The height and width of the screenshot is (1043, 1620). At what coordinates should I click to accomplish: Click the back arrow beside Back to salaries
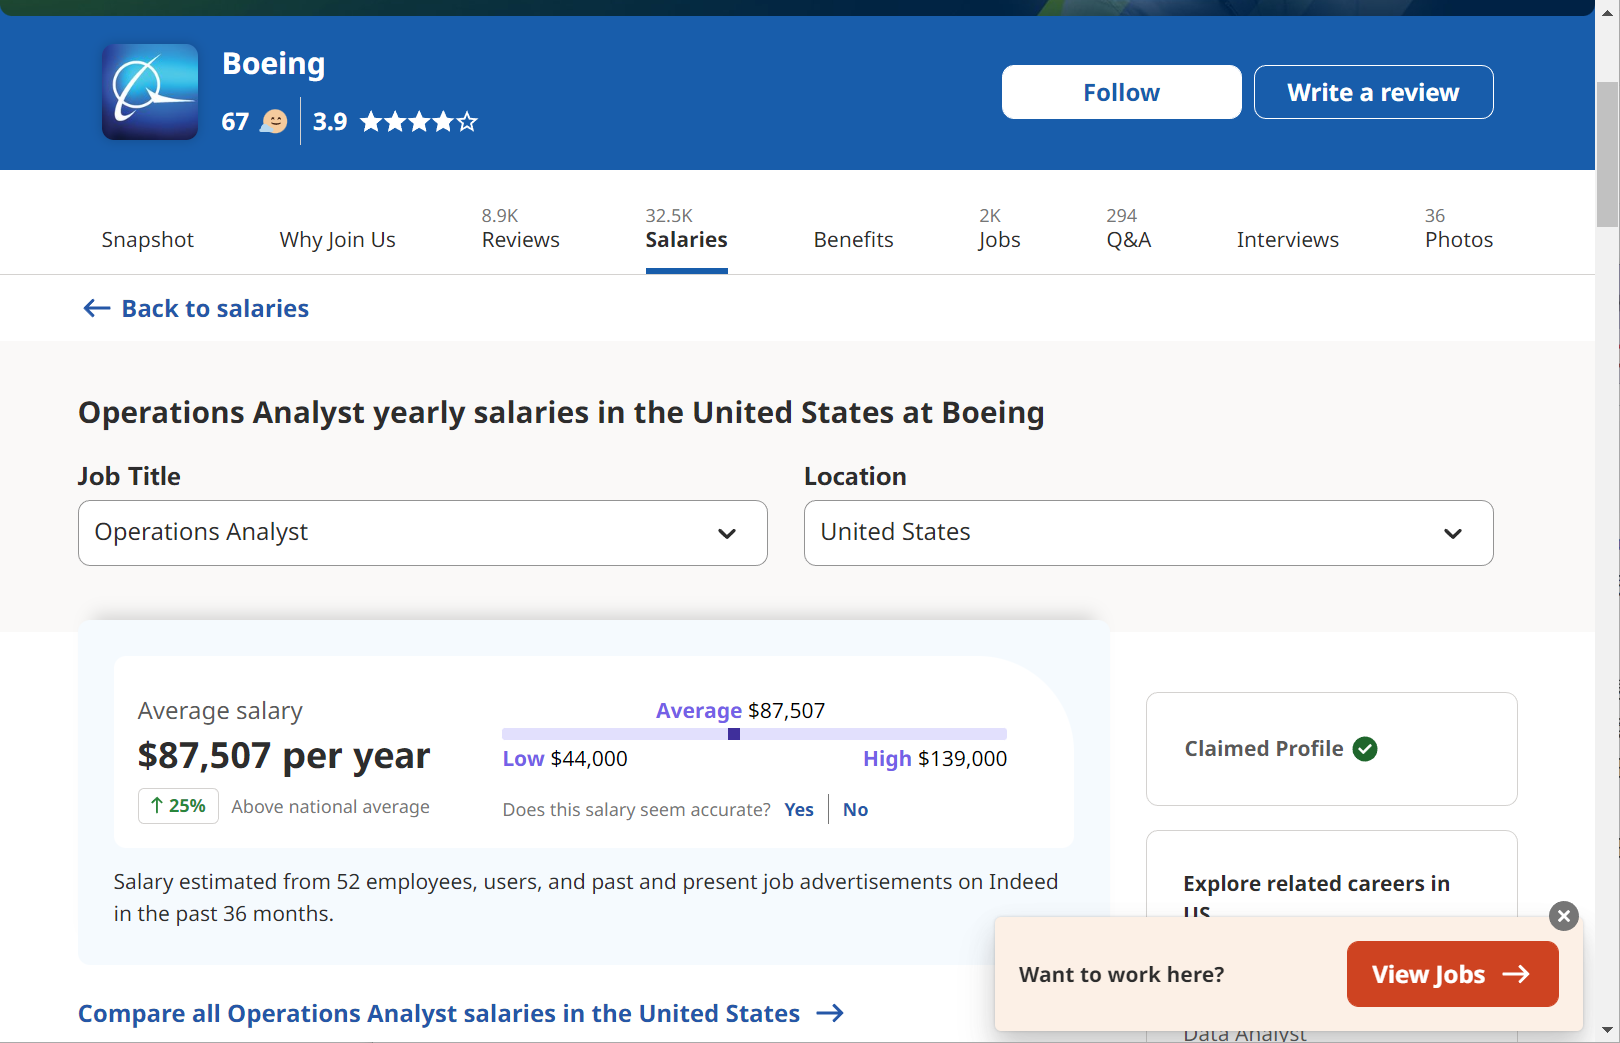click(97, 308)
